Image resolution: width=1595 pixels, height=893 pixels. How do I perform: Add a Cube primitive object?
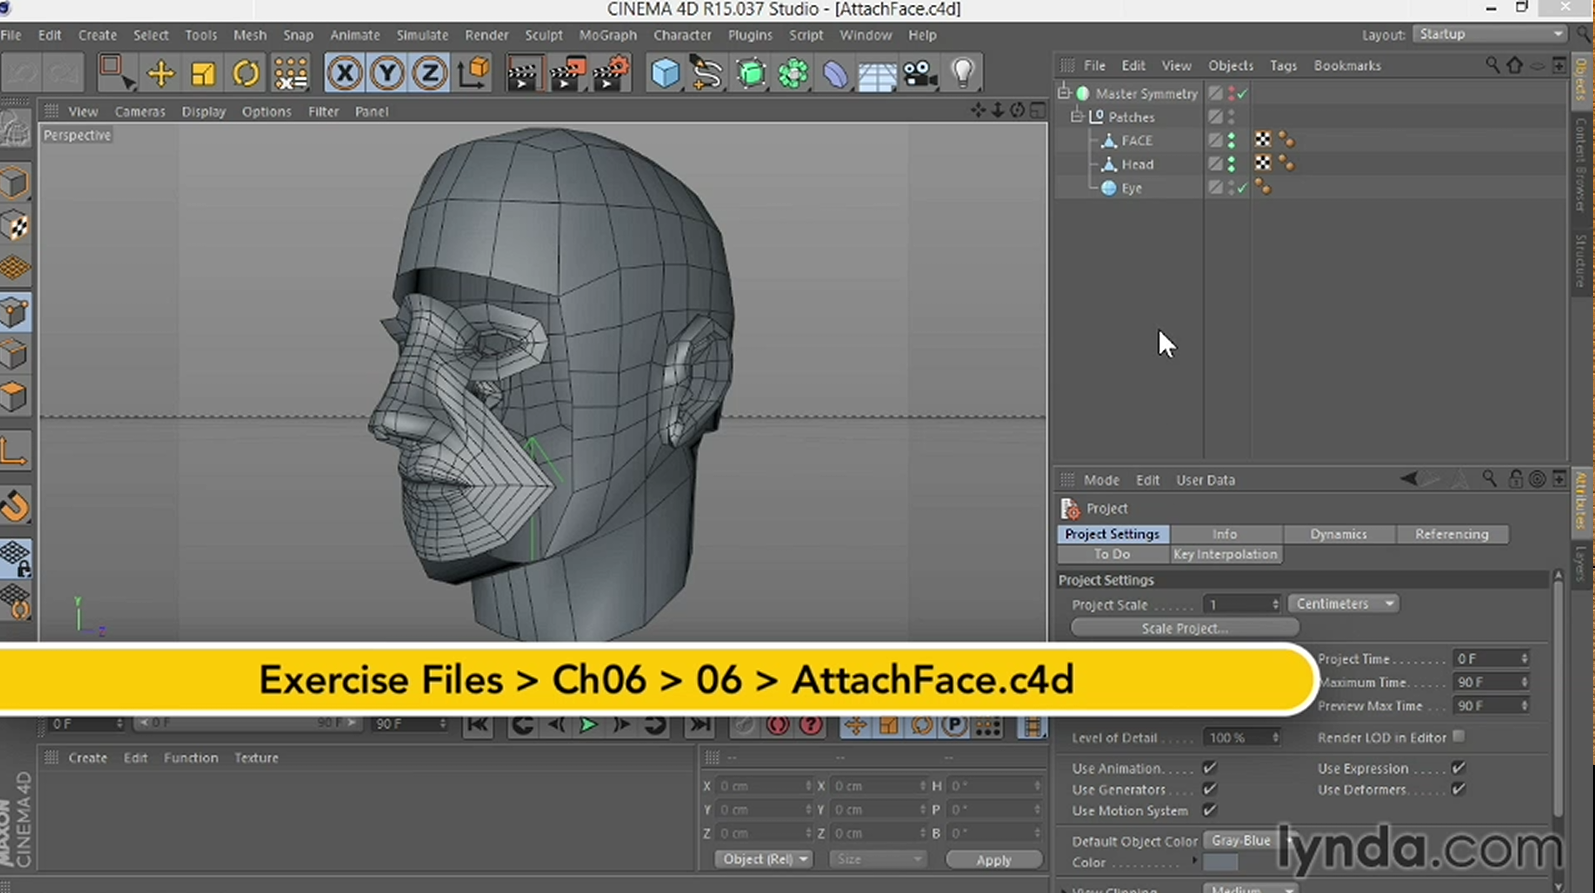(x=665, y=74)
